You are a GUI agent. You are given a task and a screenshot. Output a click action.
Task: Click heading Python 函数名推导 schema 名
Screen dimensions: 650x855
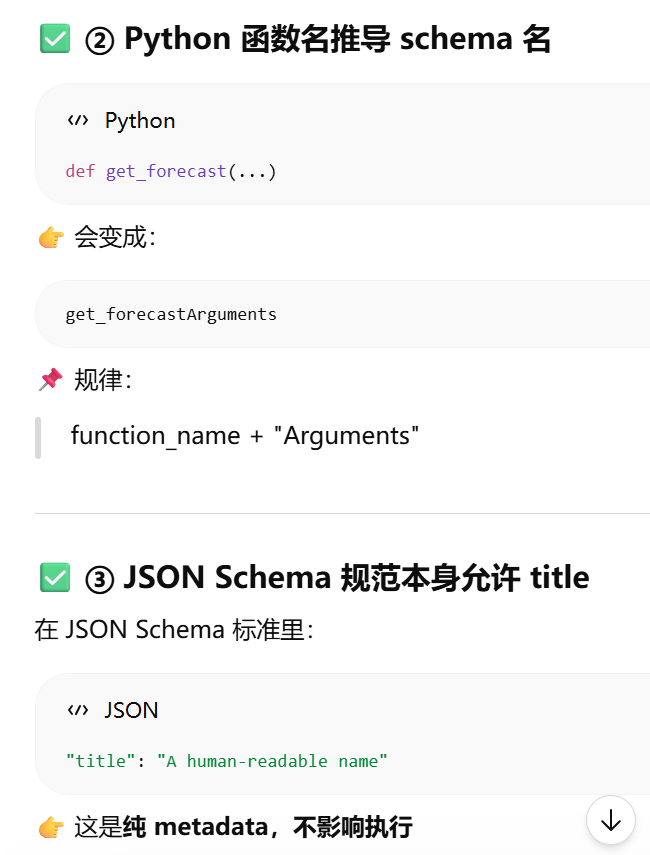[x=338, y=39]
